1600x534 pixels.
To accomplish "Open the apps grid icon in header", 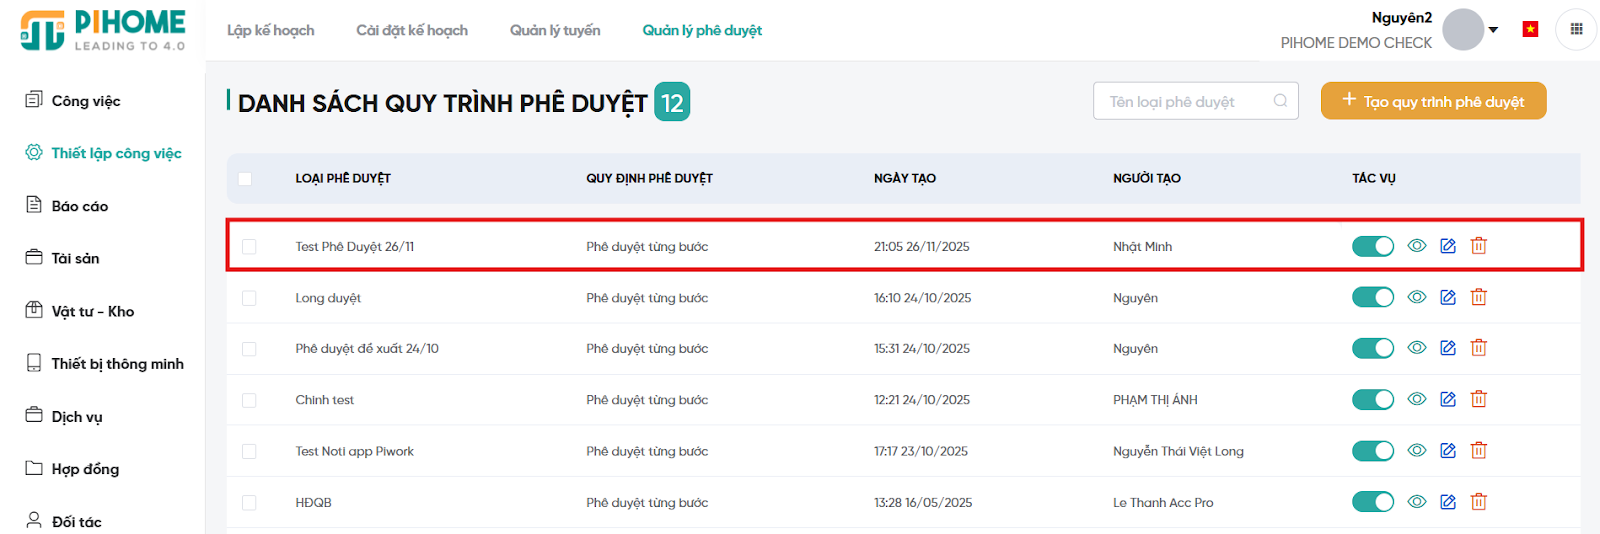I will 1576,29.
